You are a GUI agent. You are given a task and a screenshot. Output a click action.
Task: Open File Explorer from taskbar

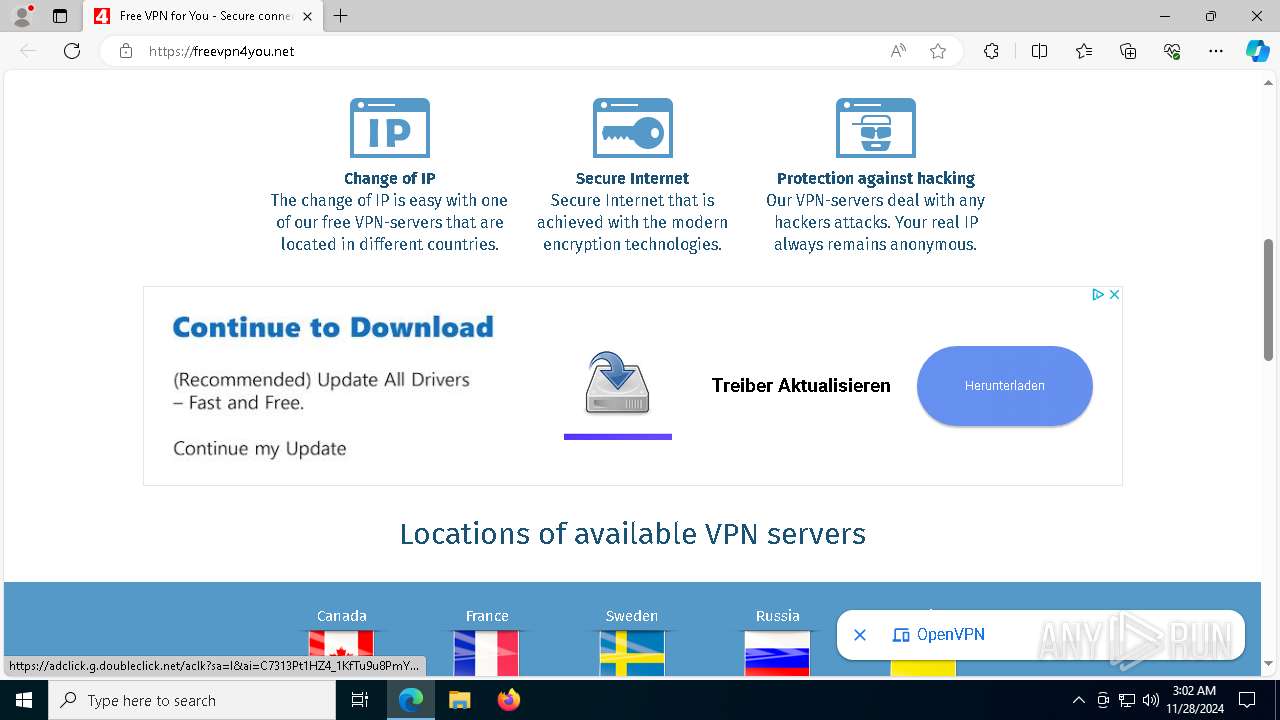click(459, 700)
